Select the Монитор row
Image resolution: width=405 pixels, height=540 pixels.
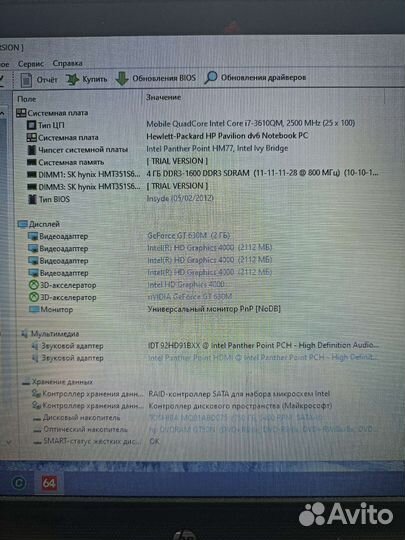[x=155, y=309]
